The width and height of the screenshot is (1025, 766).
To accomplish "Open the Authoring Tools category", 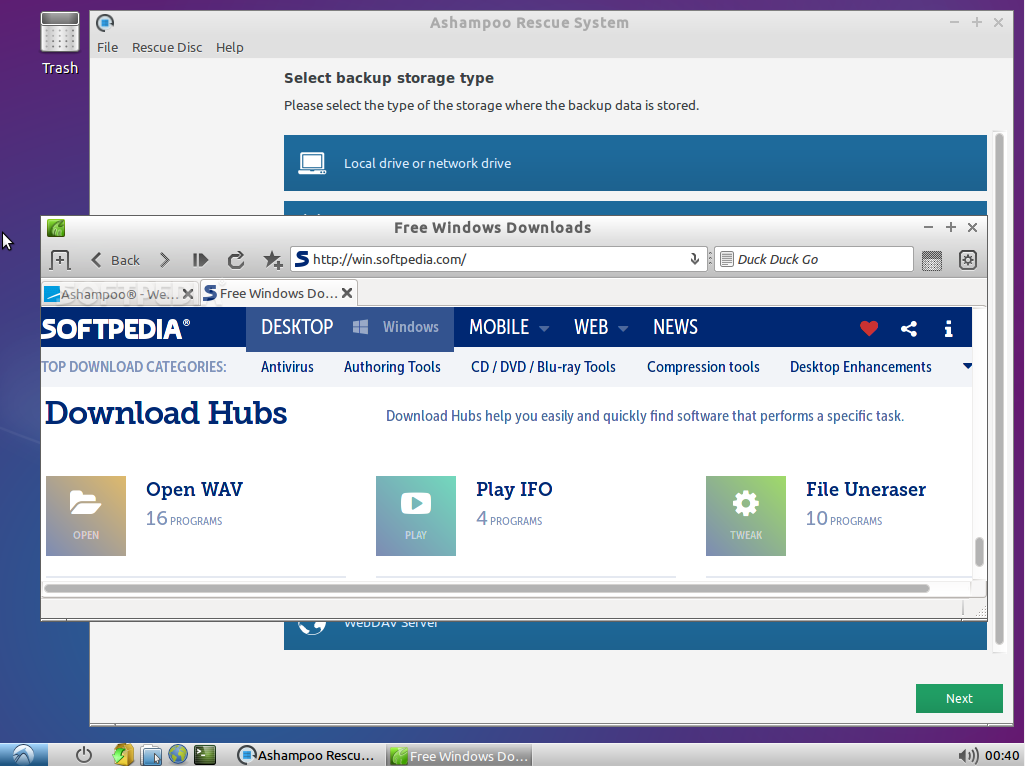I will 392,367.
